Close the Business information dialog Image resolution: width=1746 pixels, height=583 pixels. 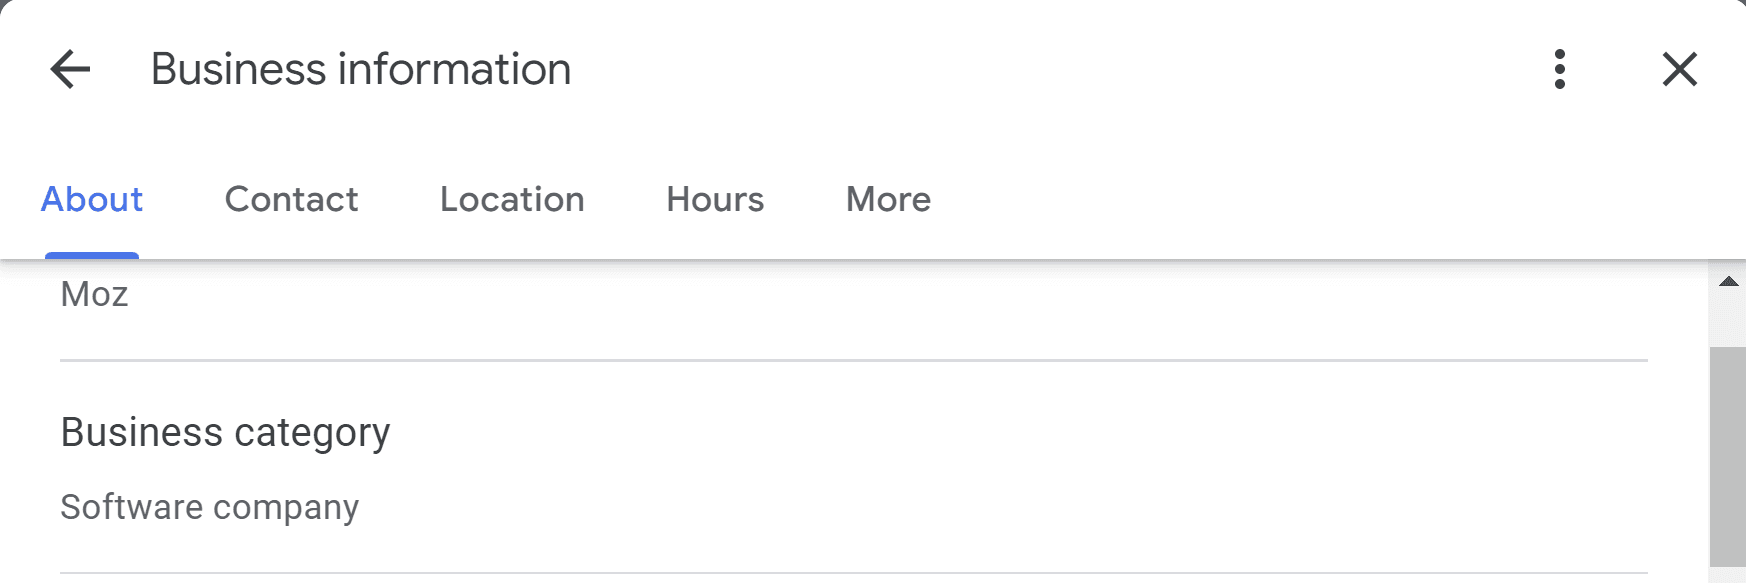(x=1679, y=70)
